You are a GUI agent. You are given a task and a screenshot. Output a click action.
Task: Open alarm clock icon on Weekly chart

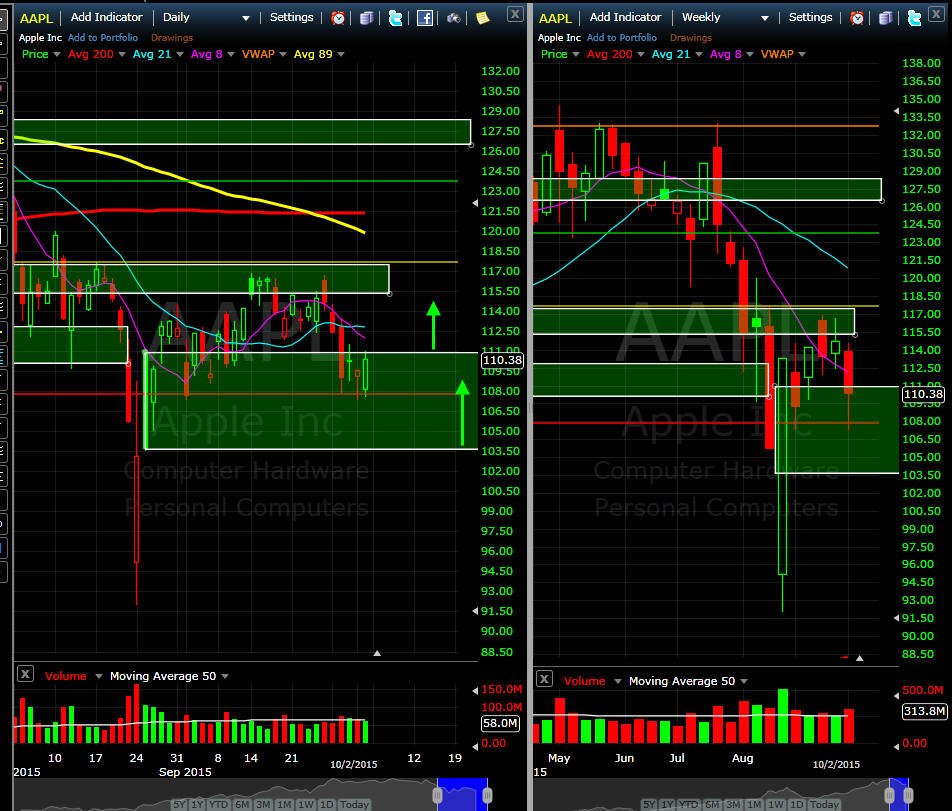click(857, 18)
